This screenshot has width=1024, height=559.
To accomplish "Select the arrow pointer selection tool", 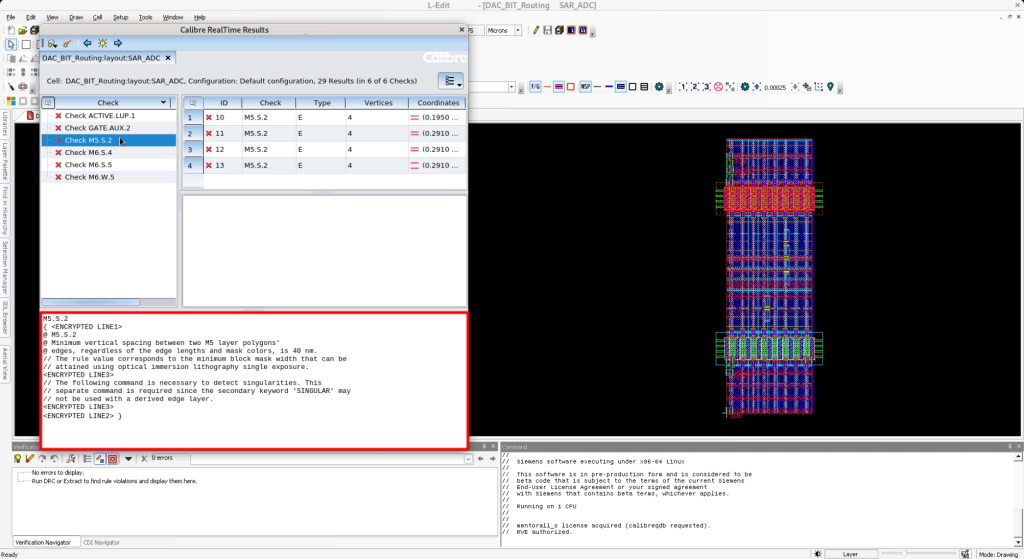I will tap(11, 44).
